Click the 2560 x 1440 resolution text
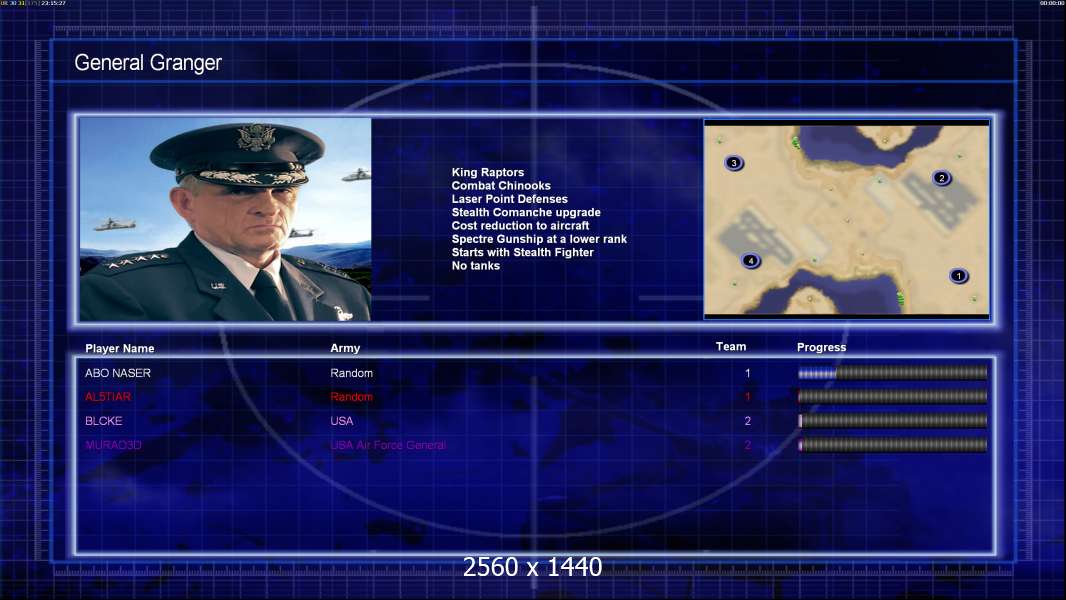The width and height of the screenshot is (1066, 600). click(532, 567)
